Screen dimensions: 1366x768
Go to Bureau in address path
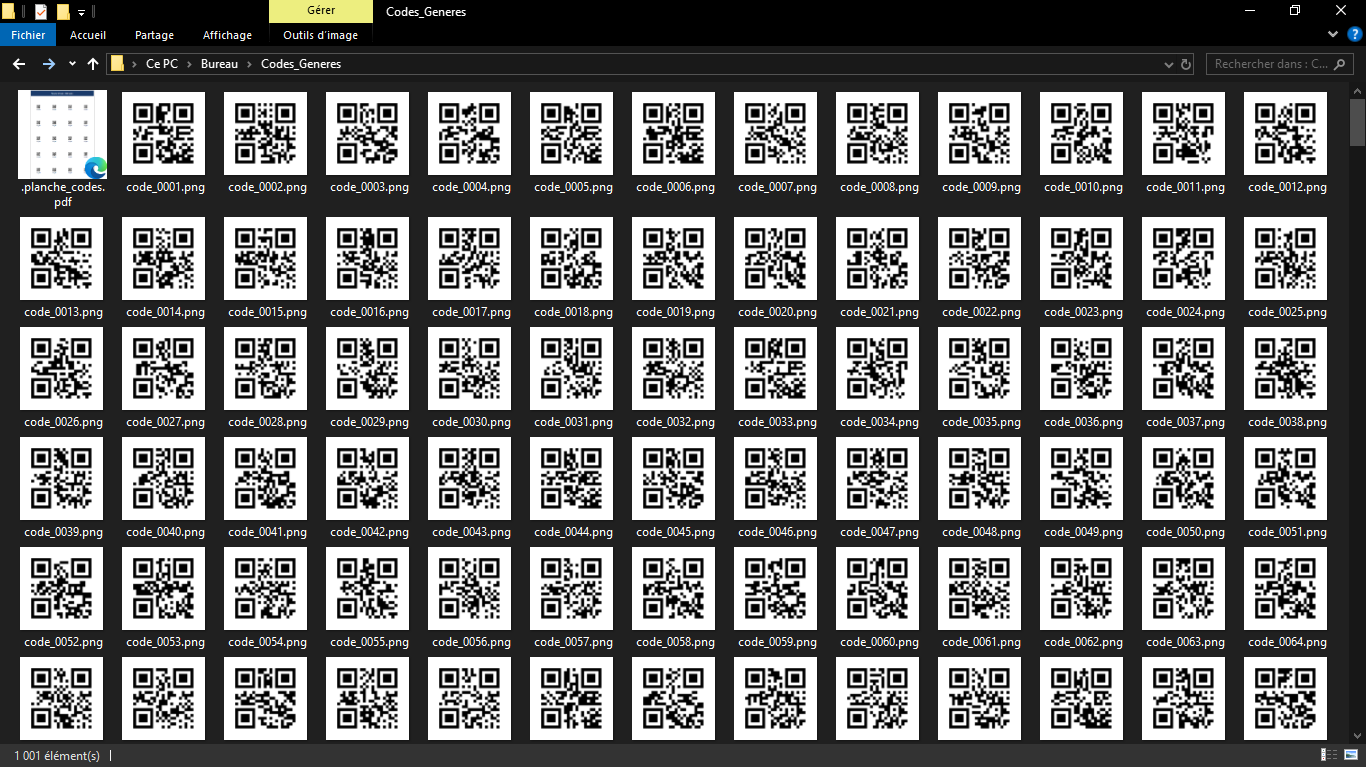pyautogui.click(x=219, y=64)
